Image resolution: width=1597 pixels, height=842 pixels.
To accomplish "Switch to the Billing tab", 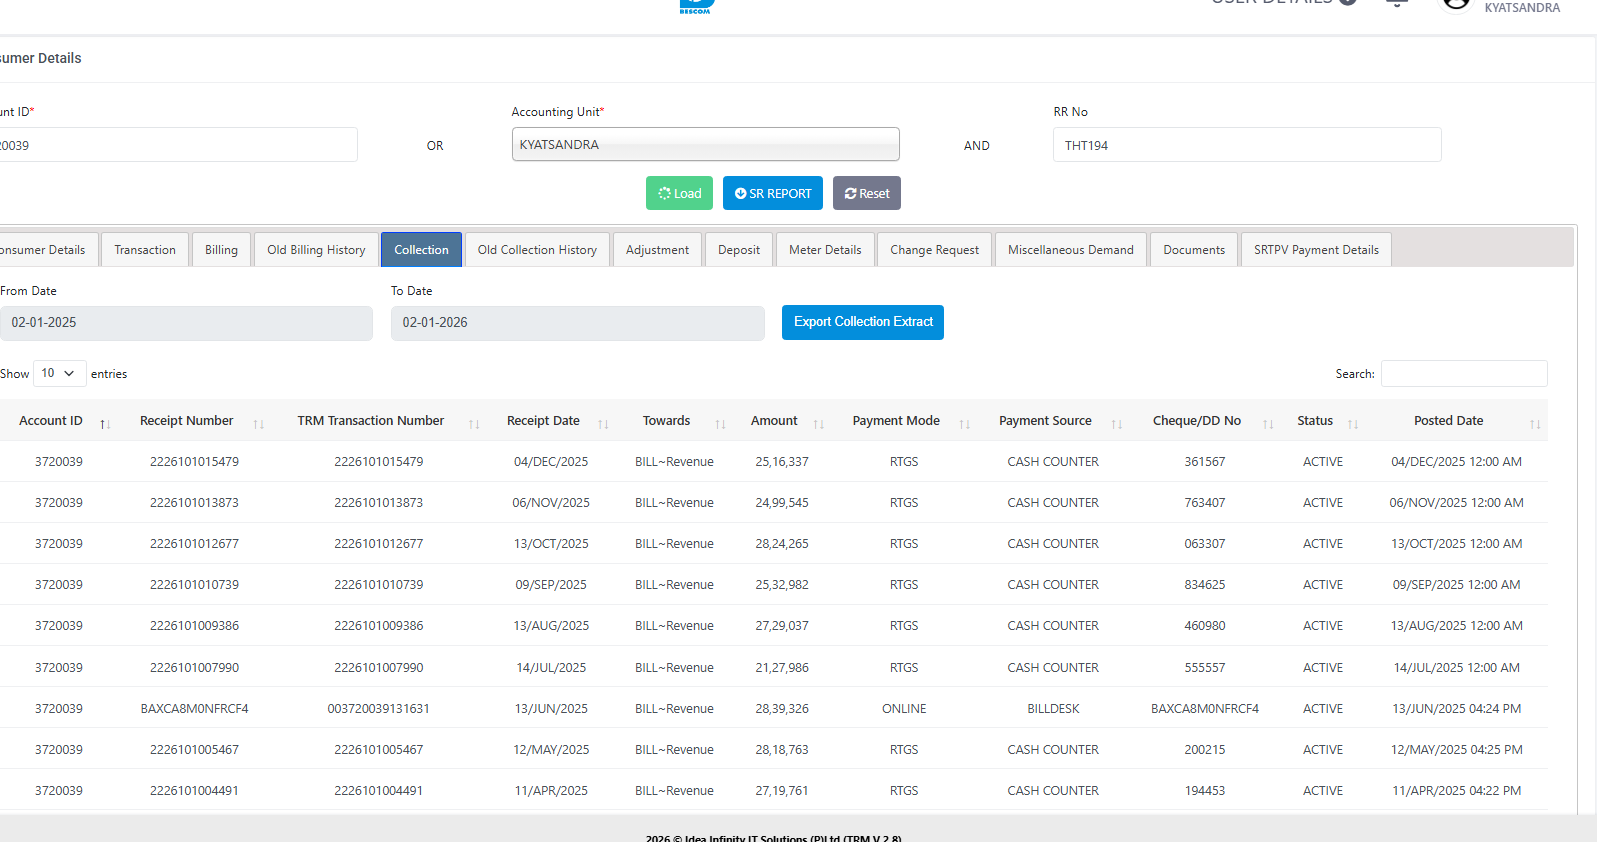I will (x=221, y=250).
